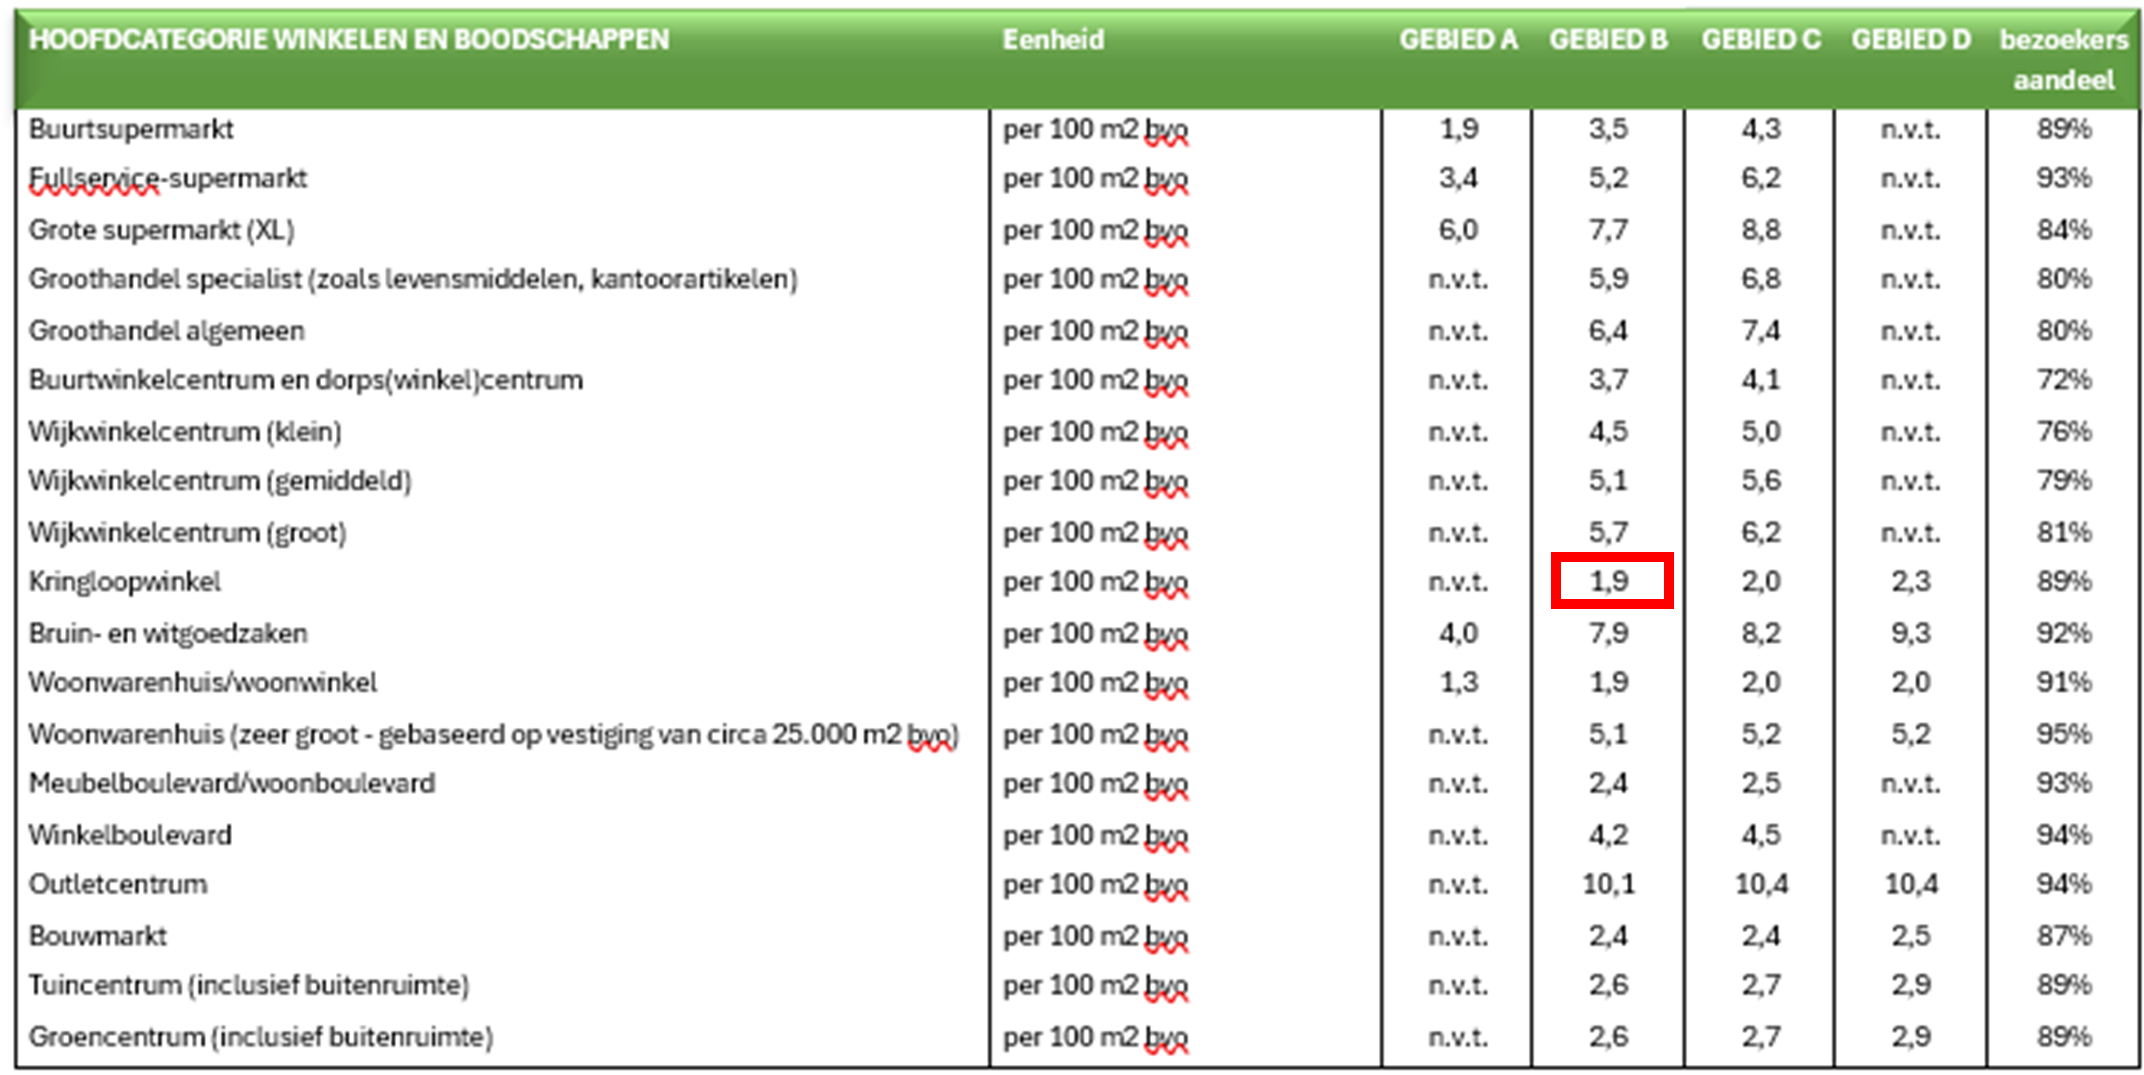Click Bruin- en witgoedzaken GEBIED D value
The height and width of the screenshot is (1075, 2144).
click(1910, 633)
